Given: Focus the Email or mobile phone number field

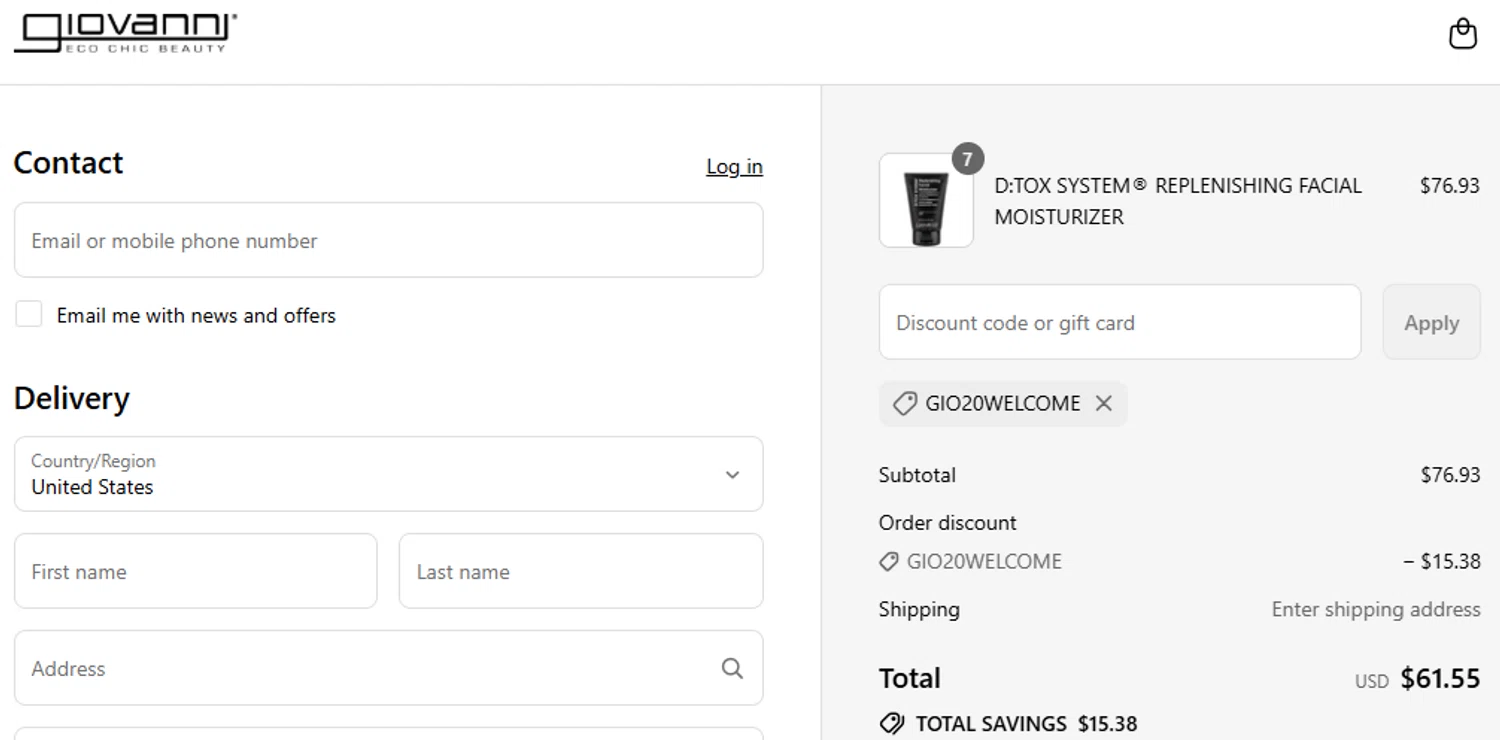Looking at the screenshot, I should click(388, 240).
